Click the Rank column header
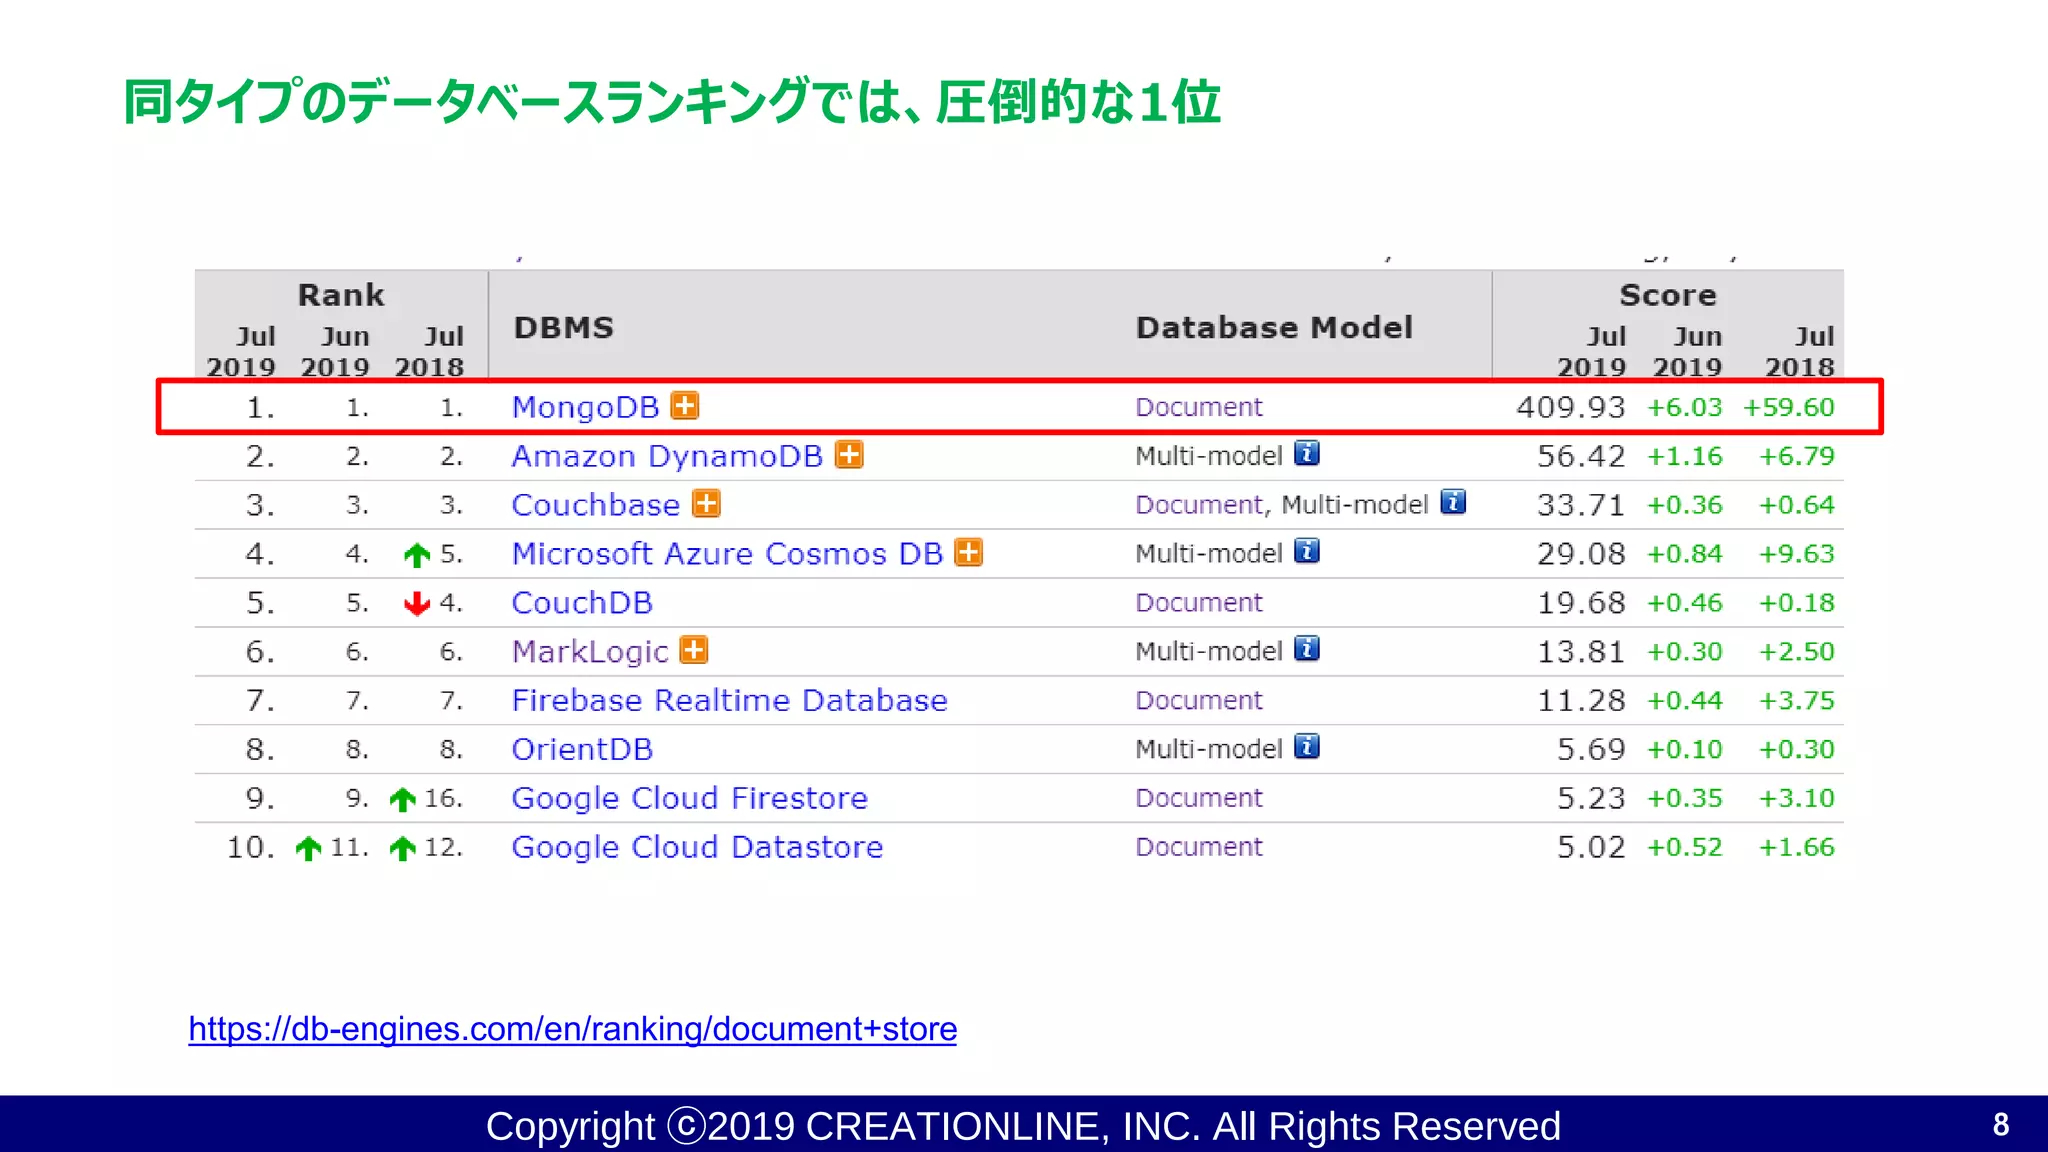Screen dimensions: 2048x1152 [x=341, y=295]
